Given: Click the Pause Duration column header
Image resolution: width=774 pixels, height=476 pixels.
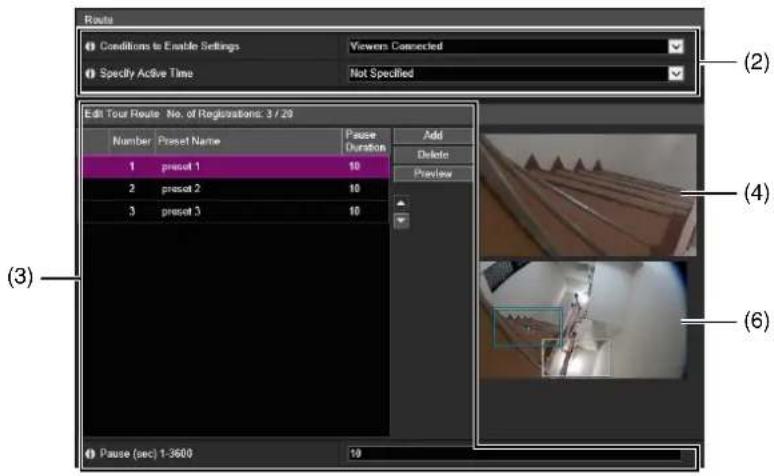Looking at the screenshot, I should coord(365,141).
